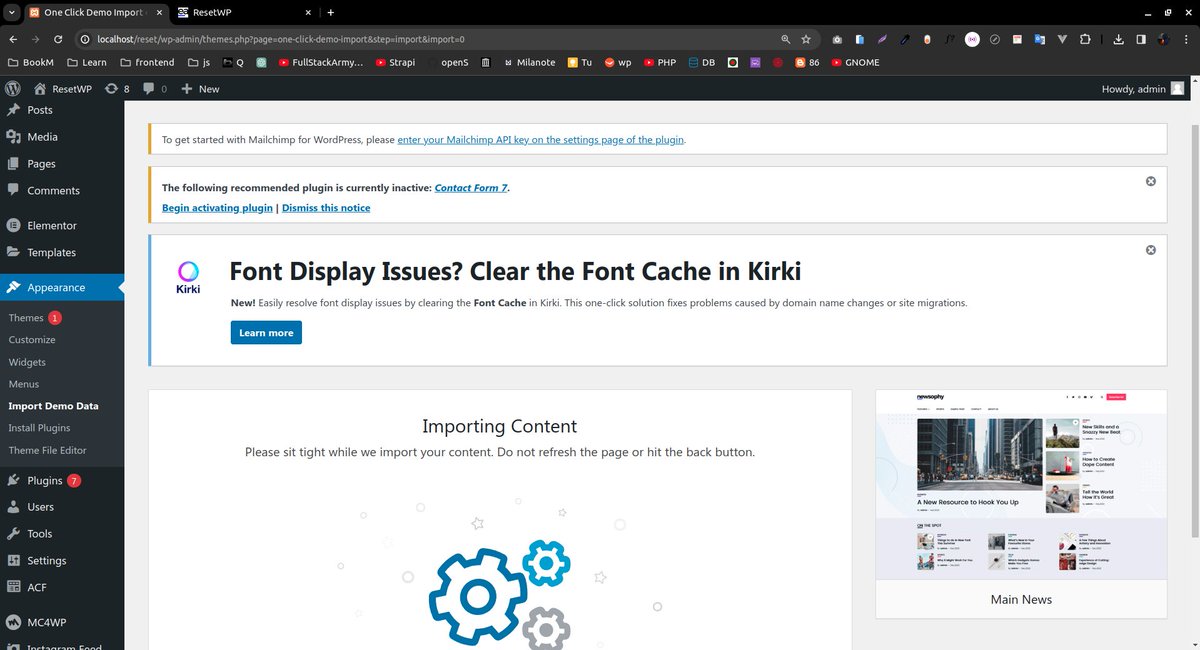Open the js bookmarks folder
Image resolution: width=1200 pixels, height=650 pixels.
(x=199, y=62)
